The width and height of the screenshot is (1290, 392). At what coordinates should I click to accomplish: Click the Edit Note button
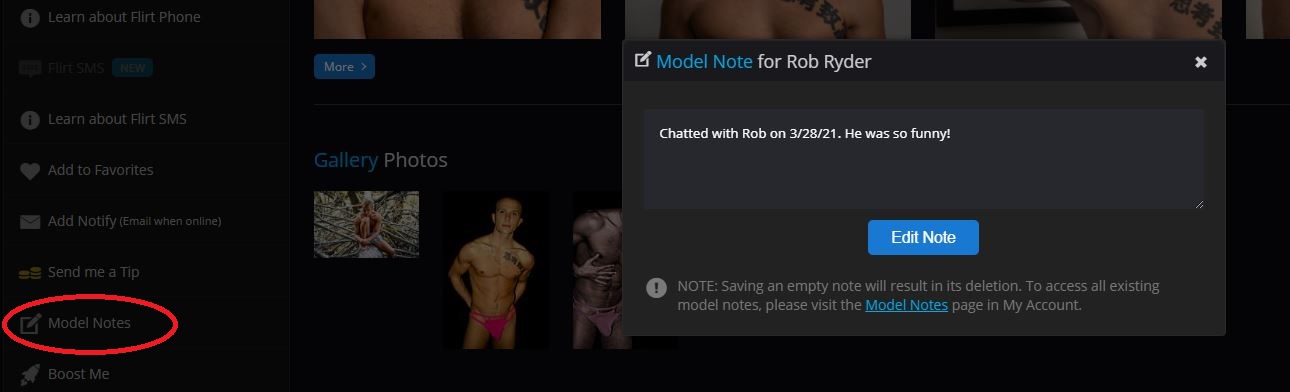pos(923,238)
